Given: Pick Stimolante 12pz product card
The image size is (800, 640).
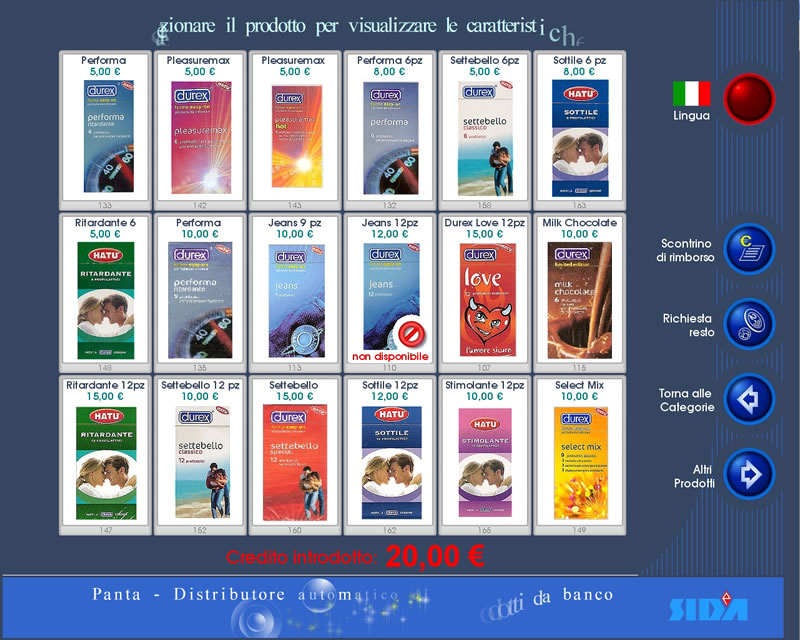Looking at the screenshot, I should (x=484, y=455).
